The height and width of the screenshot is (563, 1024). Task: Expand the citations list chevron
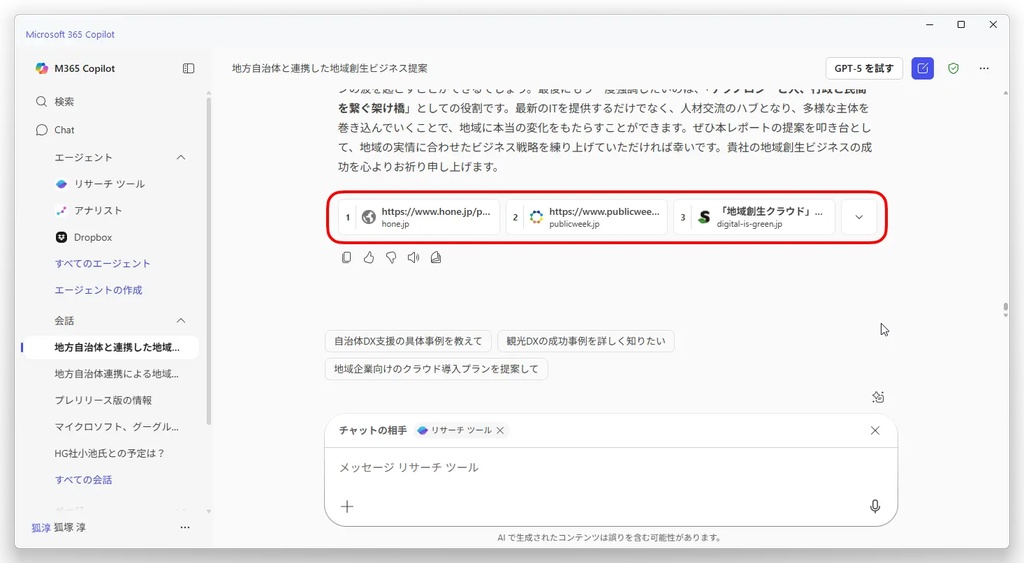(x=859, y=217)
